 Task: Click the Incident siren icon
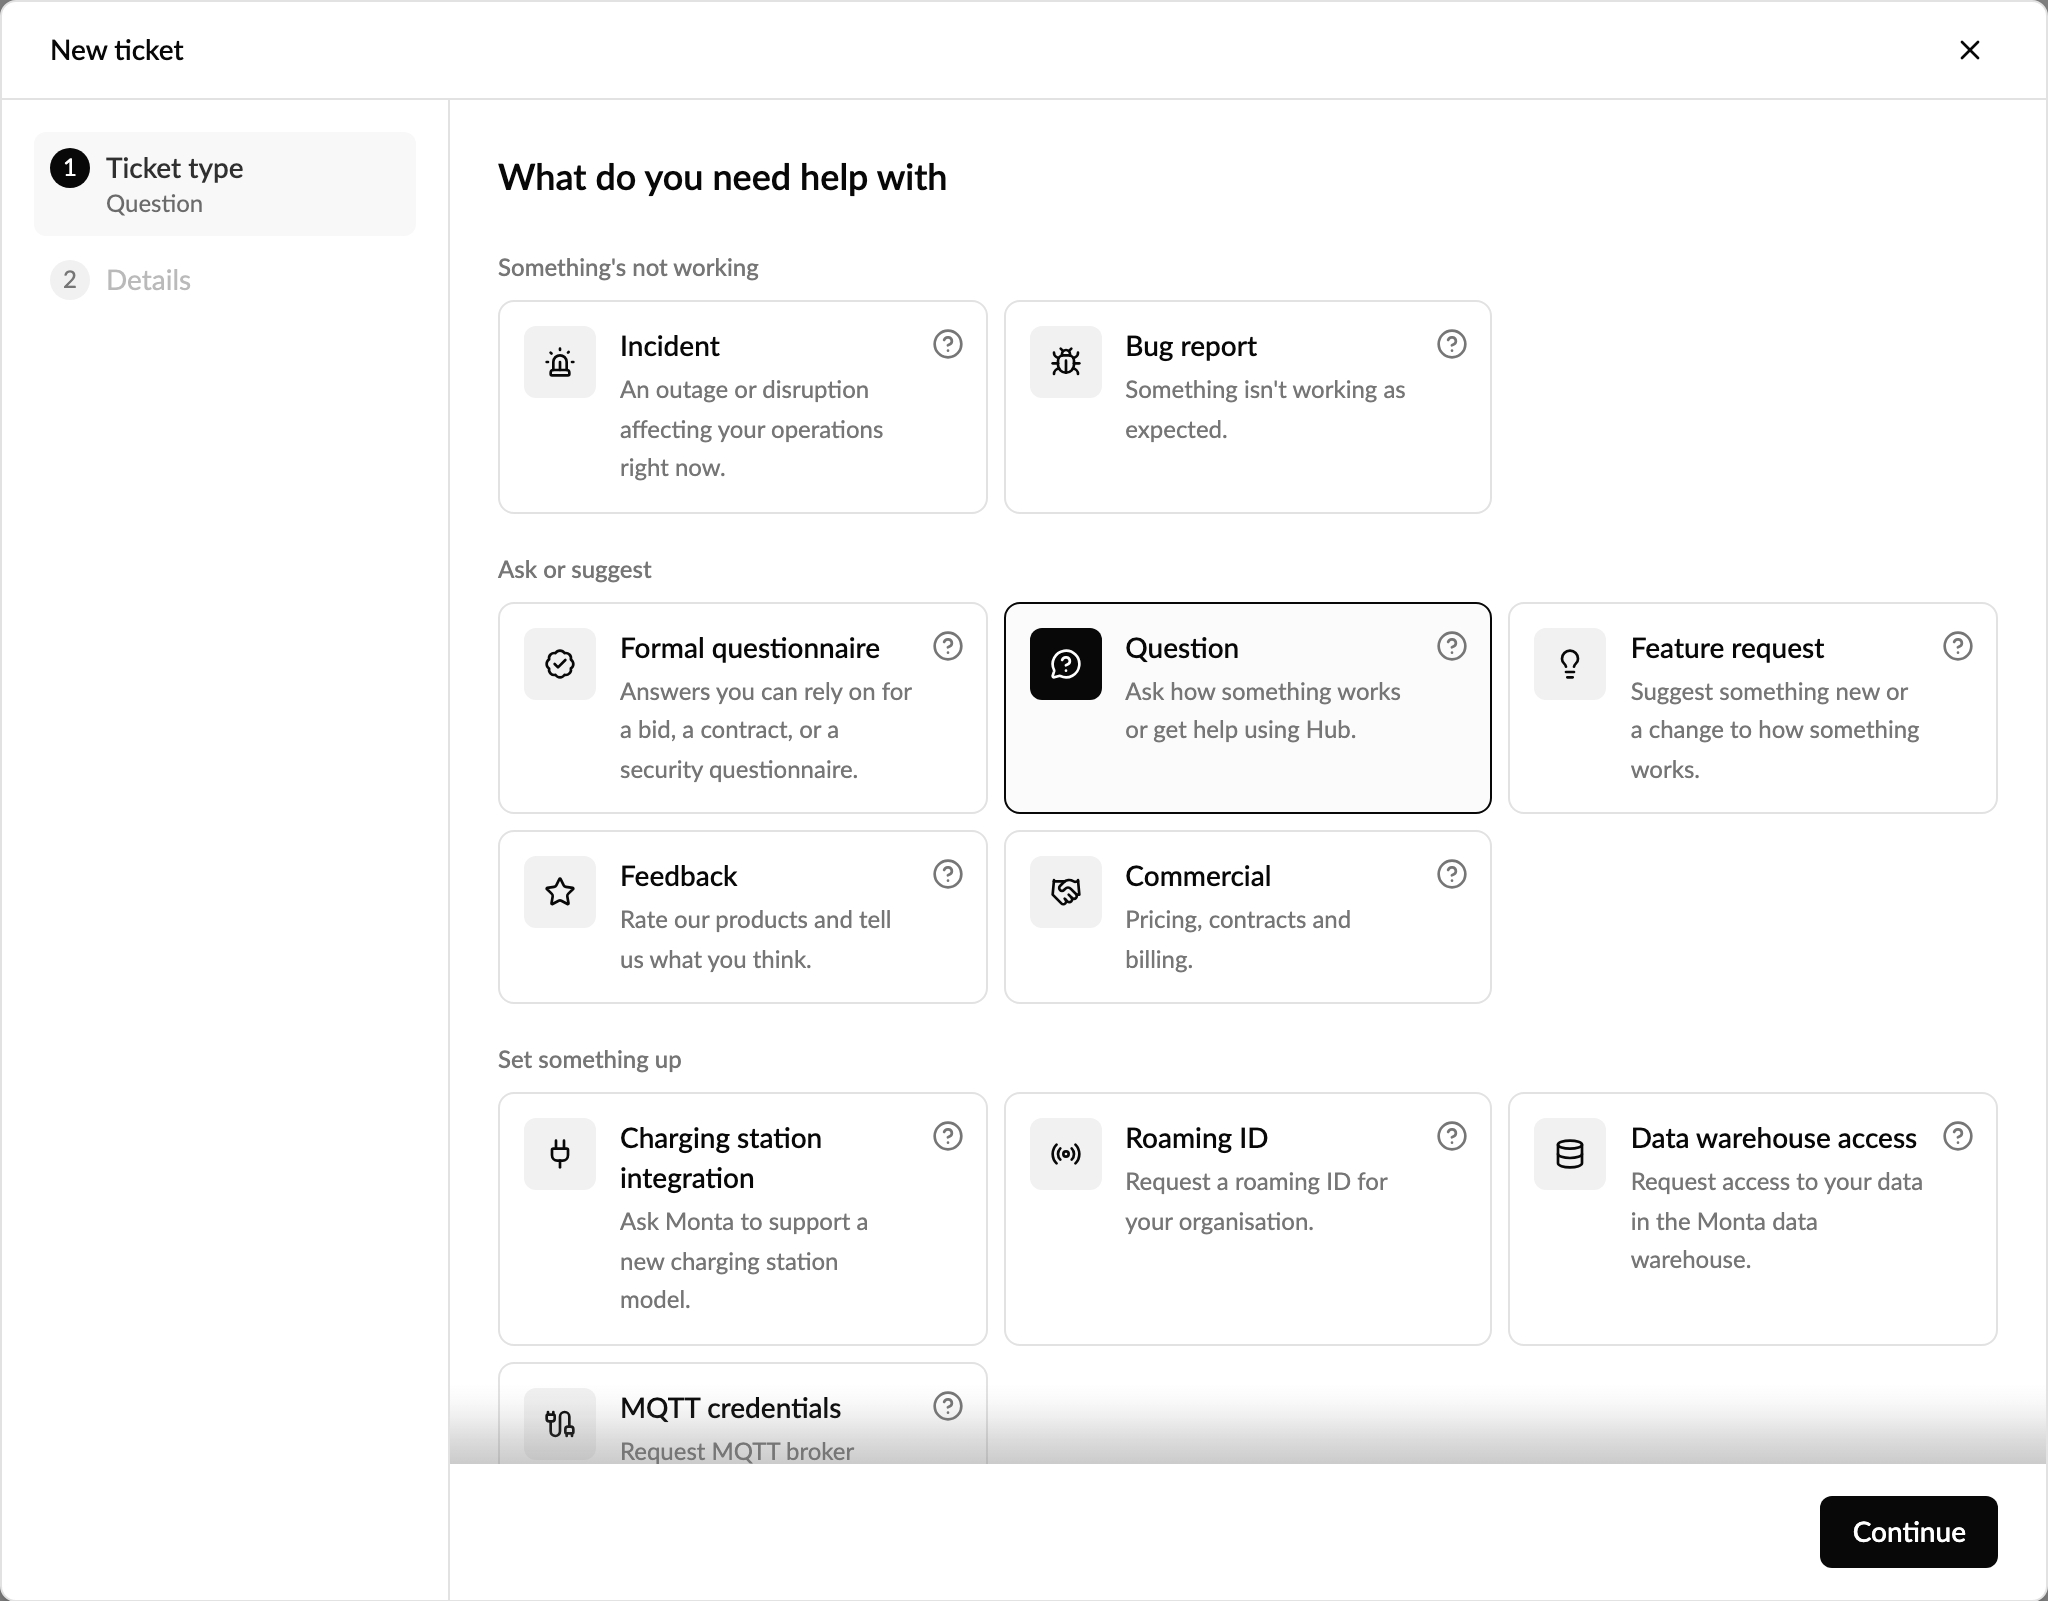[x=560, y=362]
